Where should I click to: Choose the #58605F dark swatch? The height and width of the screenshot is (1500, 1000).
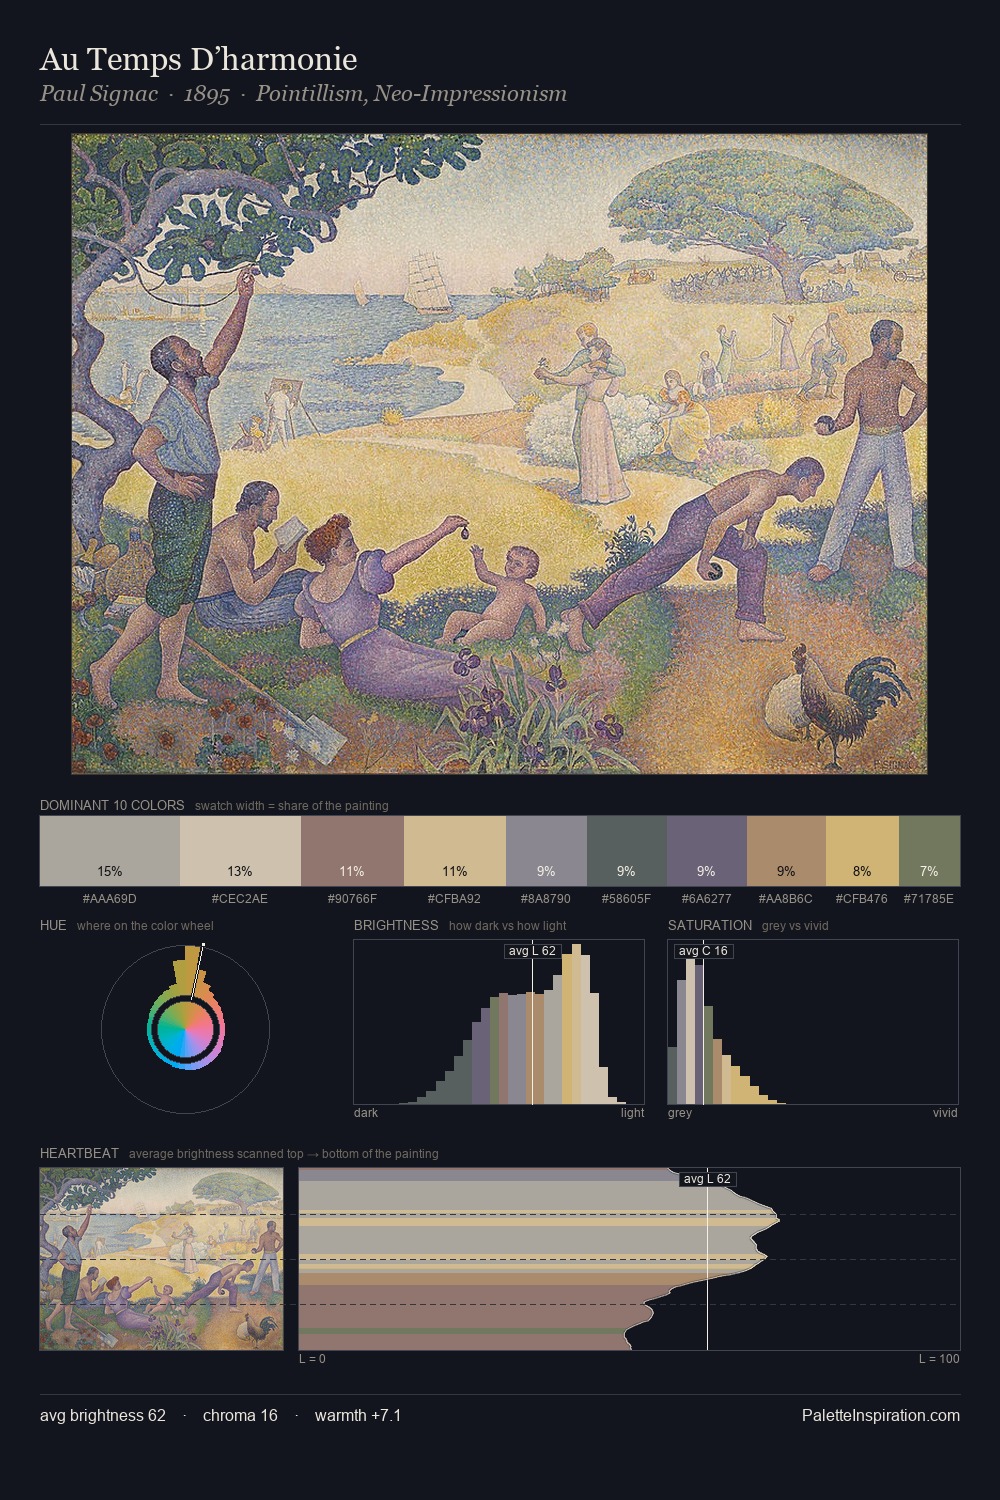627,851
